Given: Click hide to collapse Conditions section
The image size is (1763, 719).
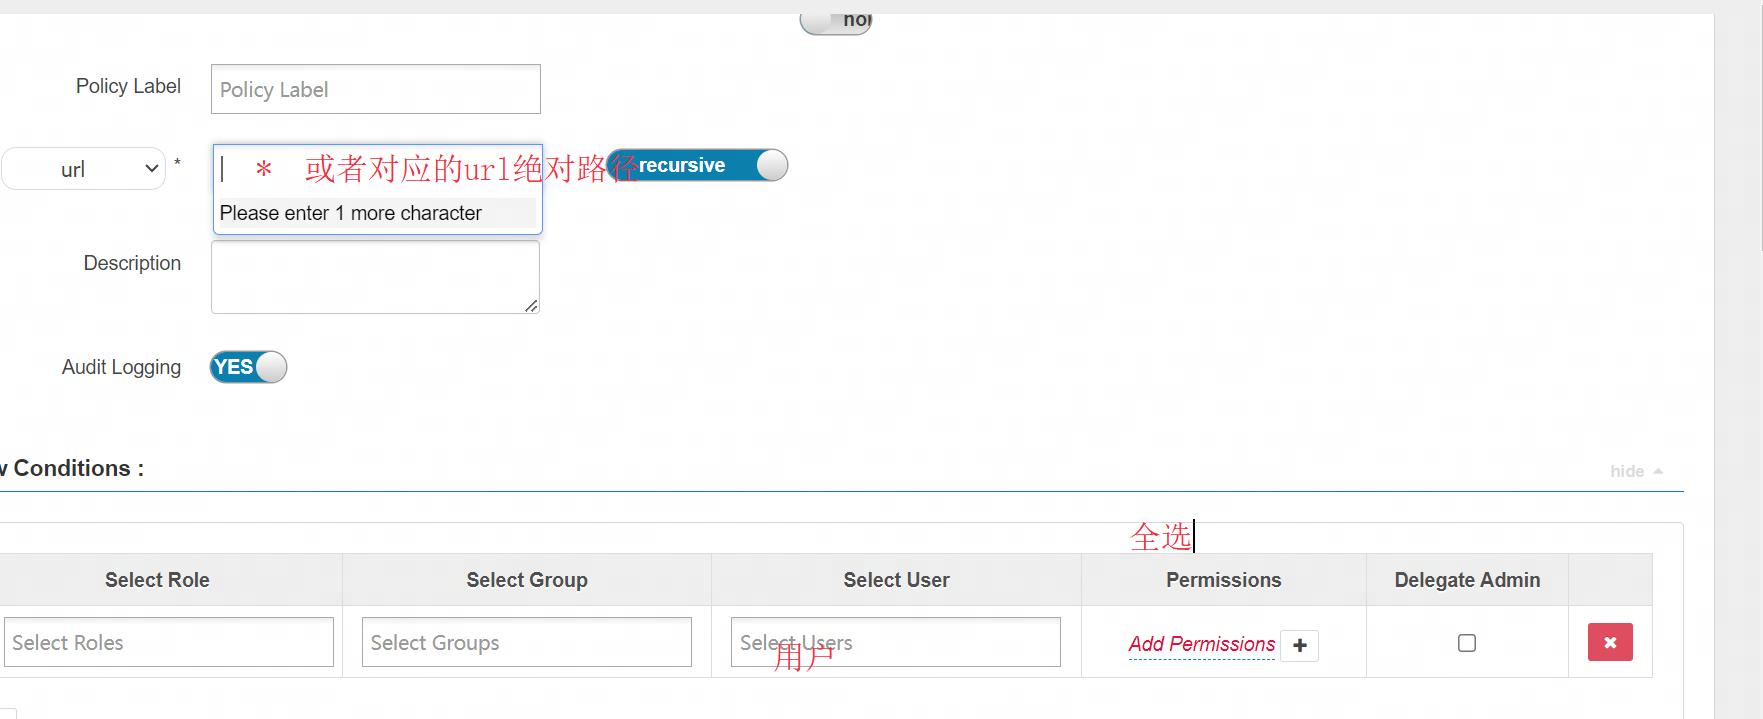Looking at the screenshot, I should 1626,471.
